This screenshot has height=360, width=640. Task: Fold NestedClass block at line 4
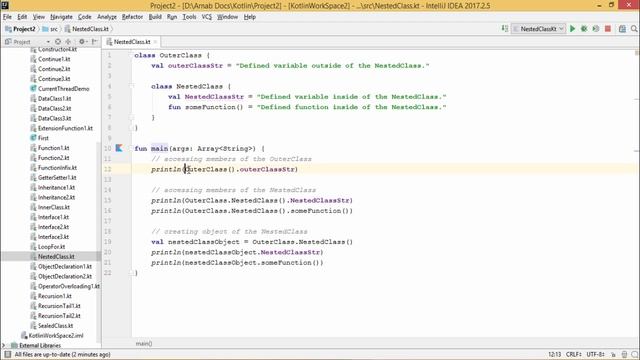[x=132, y=86]
